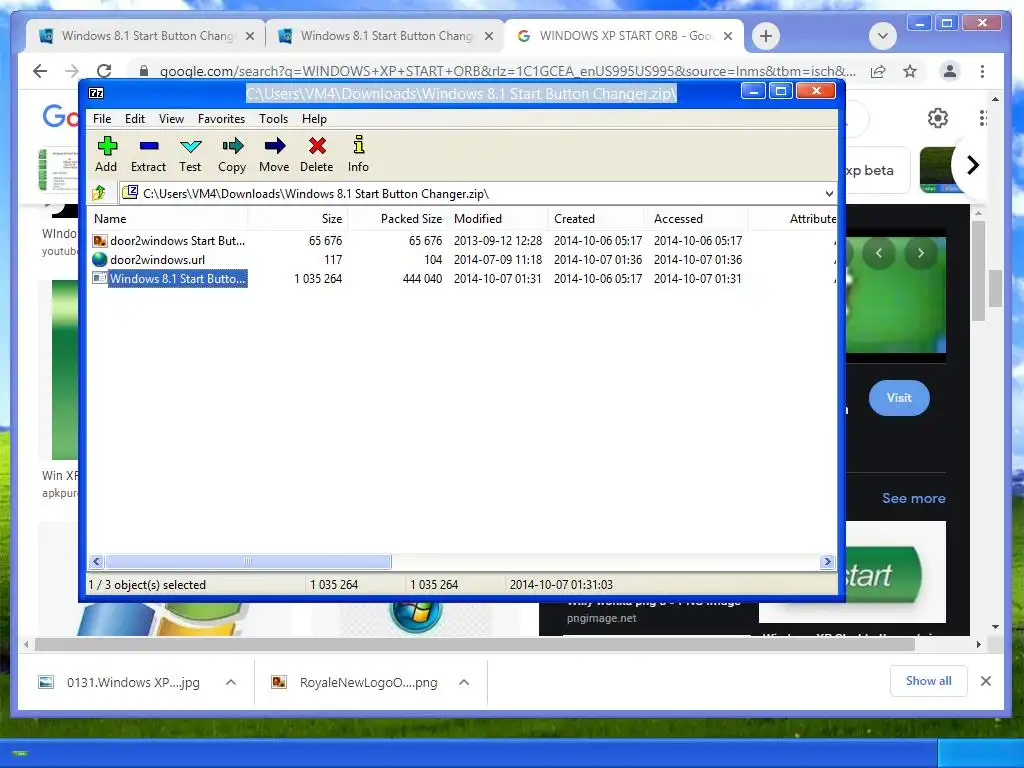Click the Google logo
Screen dimensions: 1024x768
(61, 117)
